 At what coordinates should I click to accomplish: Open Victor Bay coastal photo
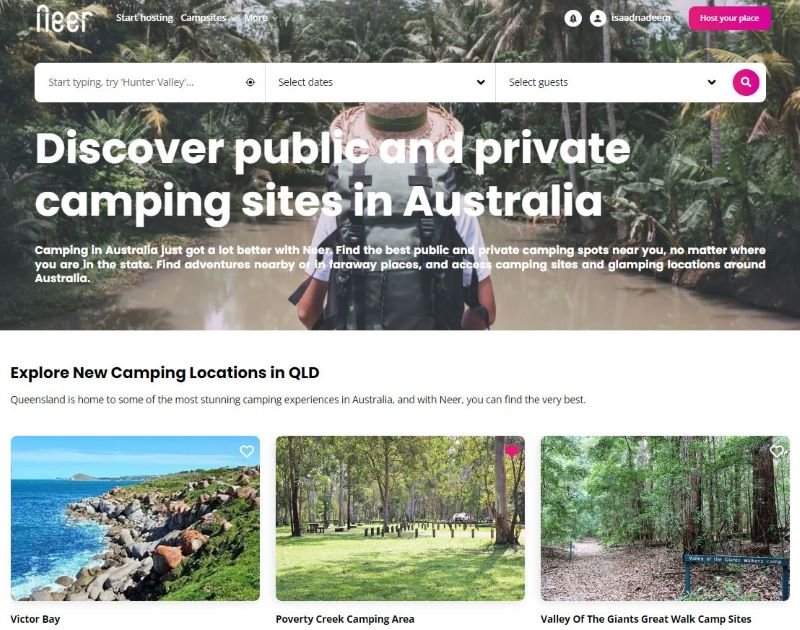point(135,518)
